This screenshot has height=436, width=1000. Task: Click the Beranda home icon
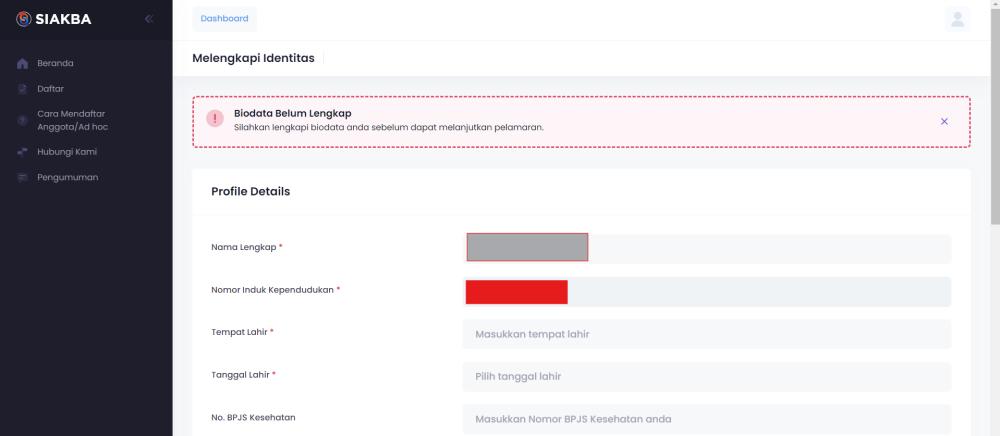(22, 64)
